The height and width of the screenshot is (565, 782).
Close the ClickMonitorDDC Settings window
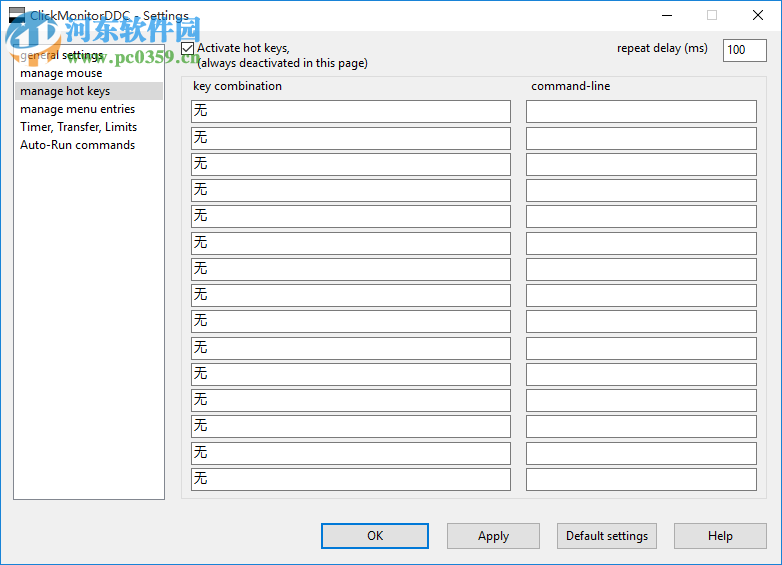pyautogui.click(x=758, y=15)
